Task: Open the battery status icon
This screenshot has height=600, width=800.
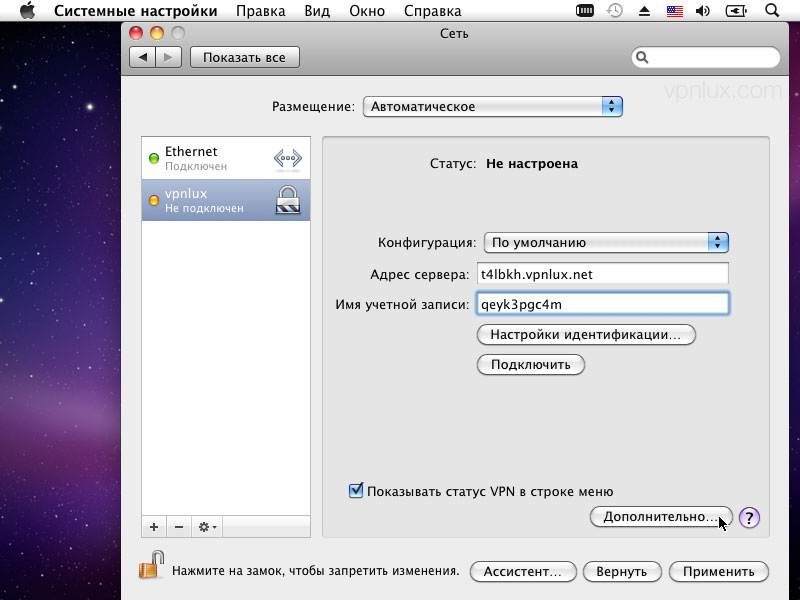Action: tap(736, 11)
